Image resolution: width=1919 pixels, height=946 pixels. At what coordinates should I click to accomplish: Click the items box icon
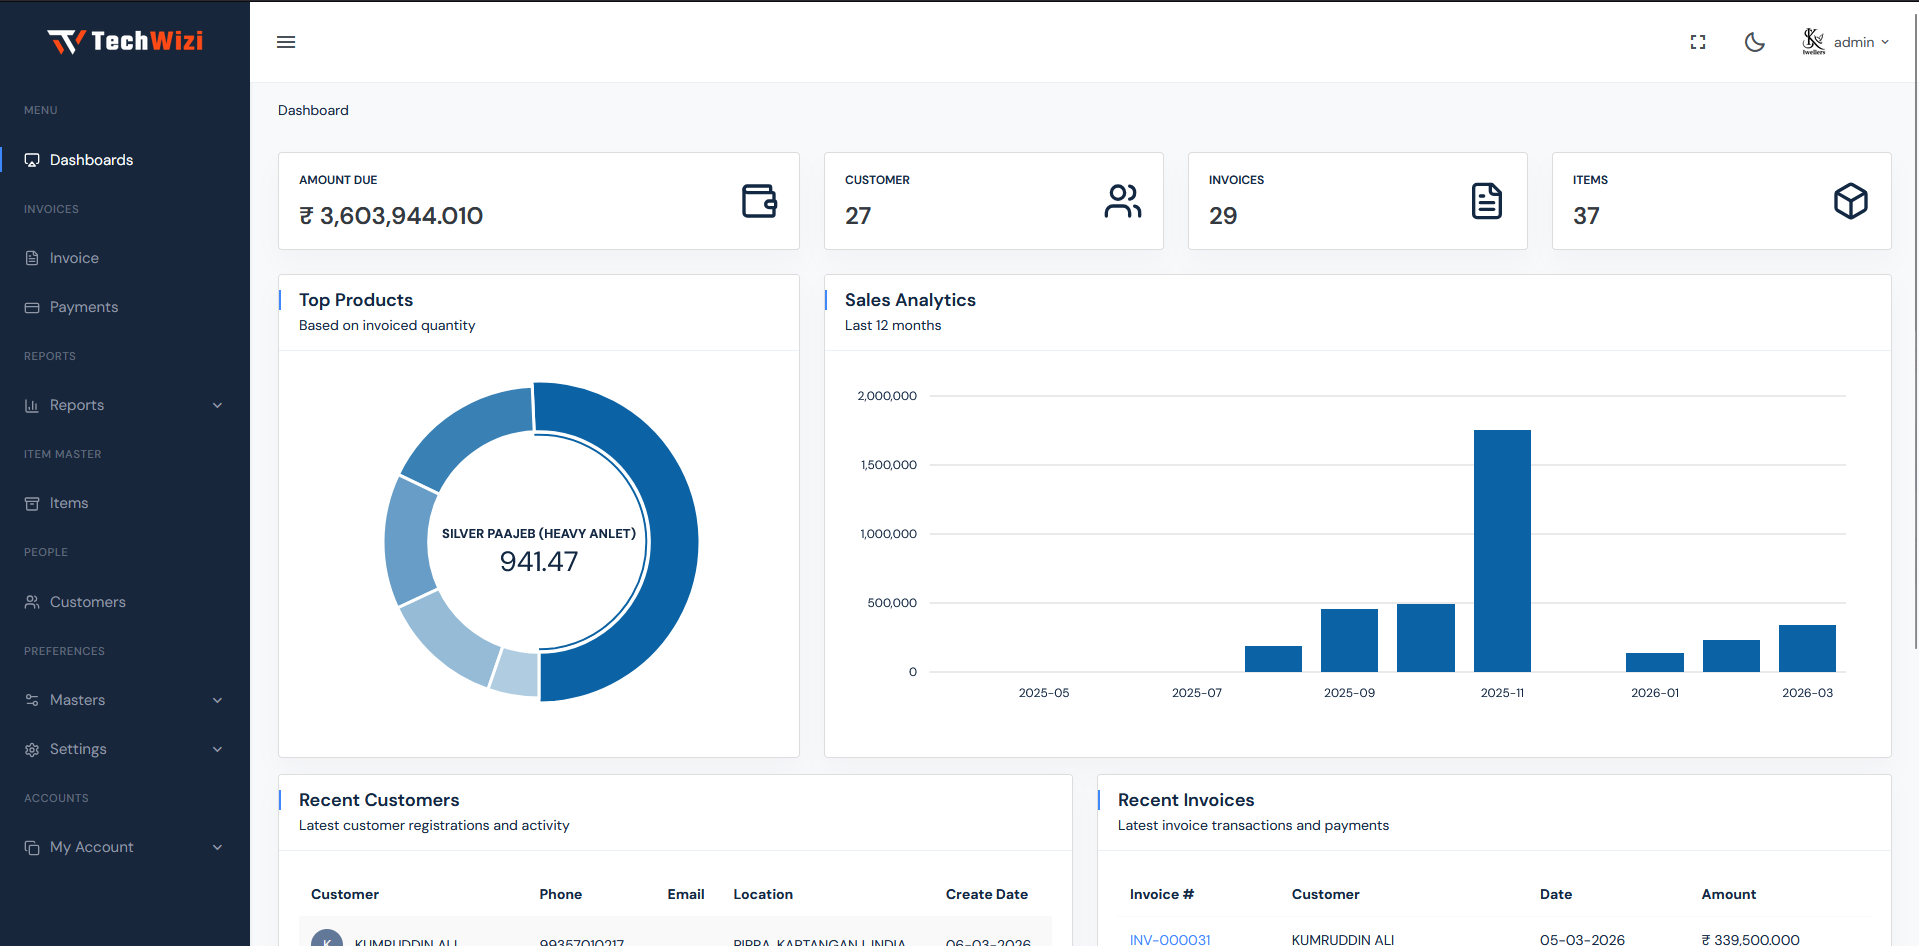tap(1850, 201)
